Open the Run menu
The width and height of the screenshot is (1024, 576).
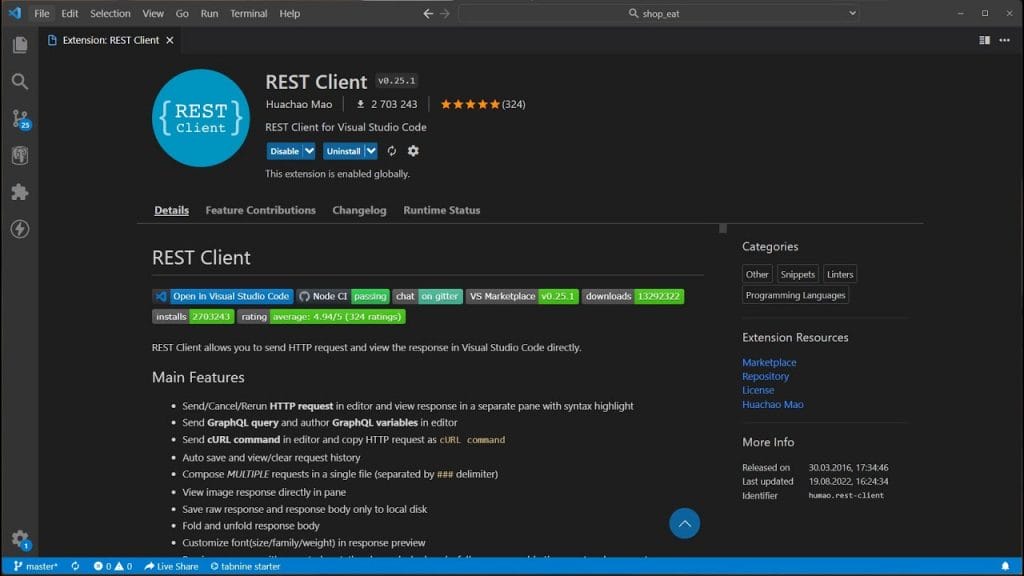[209, 13]
